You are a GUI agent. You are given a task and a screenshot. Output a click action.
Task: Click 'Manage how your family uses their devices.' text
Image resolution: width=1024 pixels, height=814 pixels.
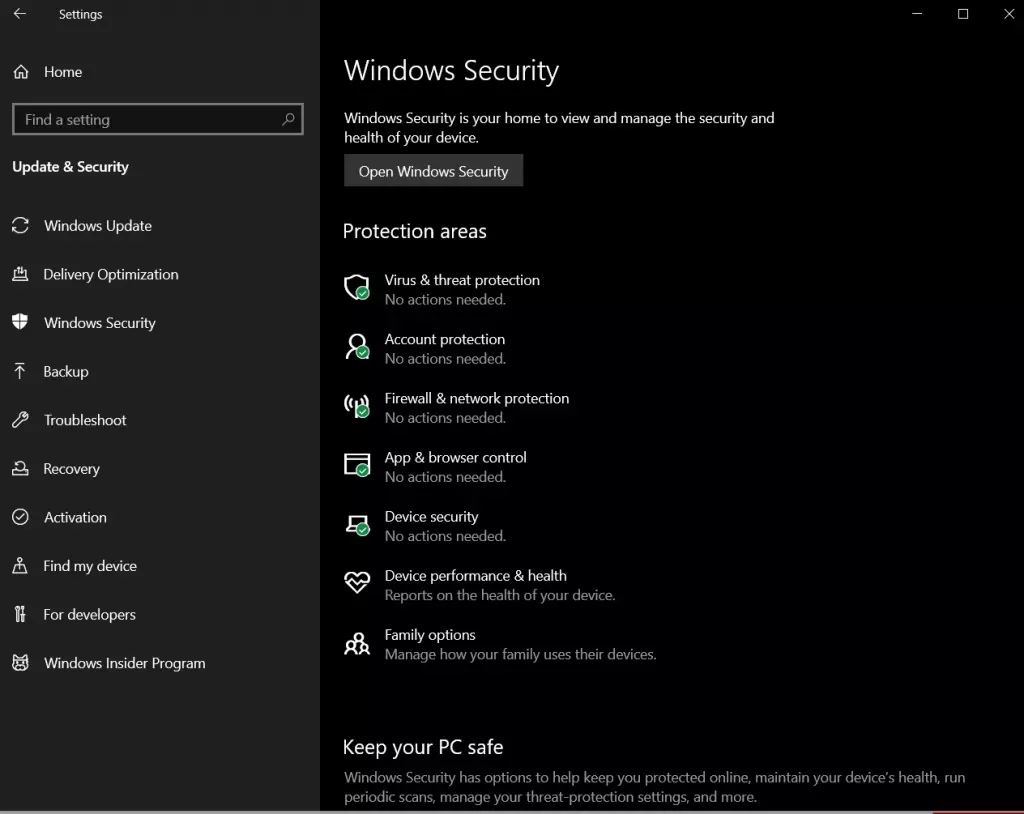click(x=520, y=654)
